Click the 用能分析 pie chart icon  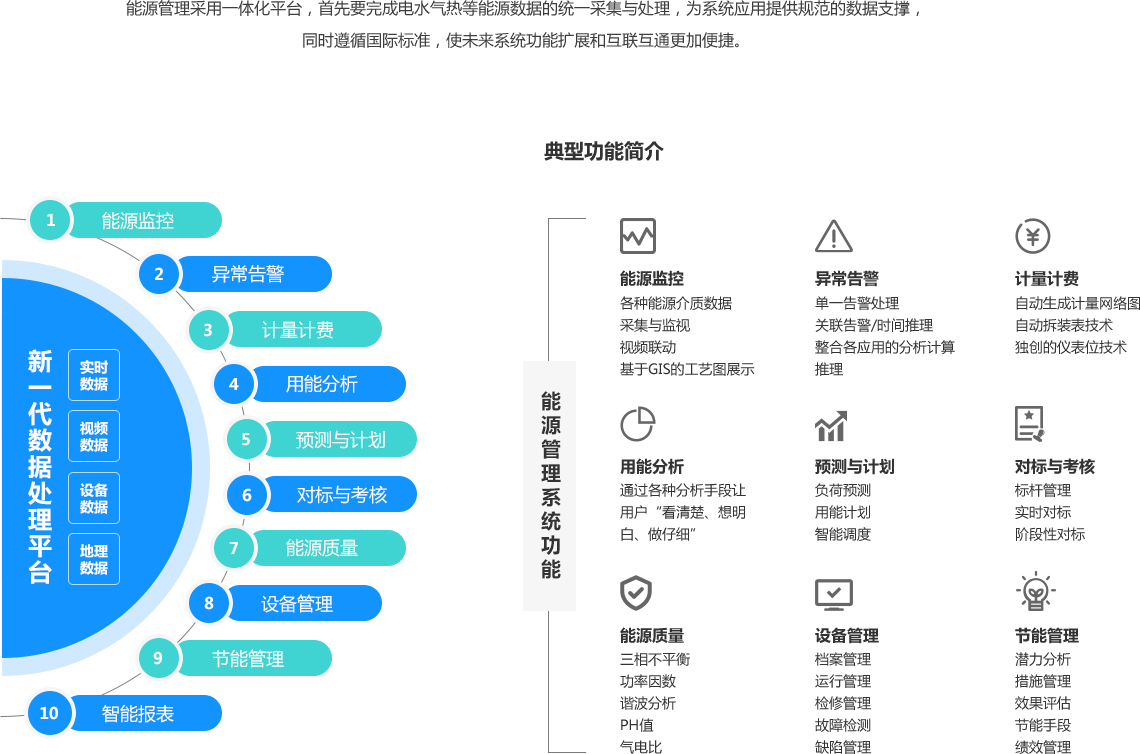tap(637, 424)
